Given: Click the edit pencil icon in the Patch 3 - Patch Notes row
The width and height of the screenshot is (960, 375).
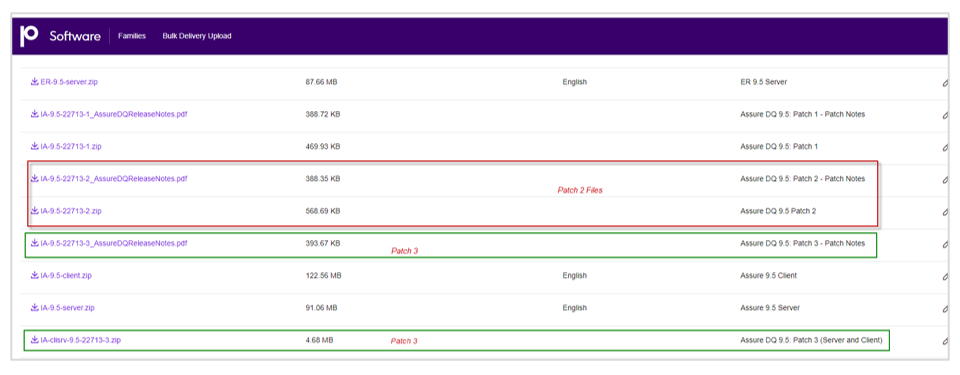Looking at the screenshot, I should (945, 244).
